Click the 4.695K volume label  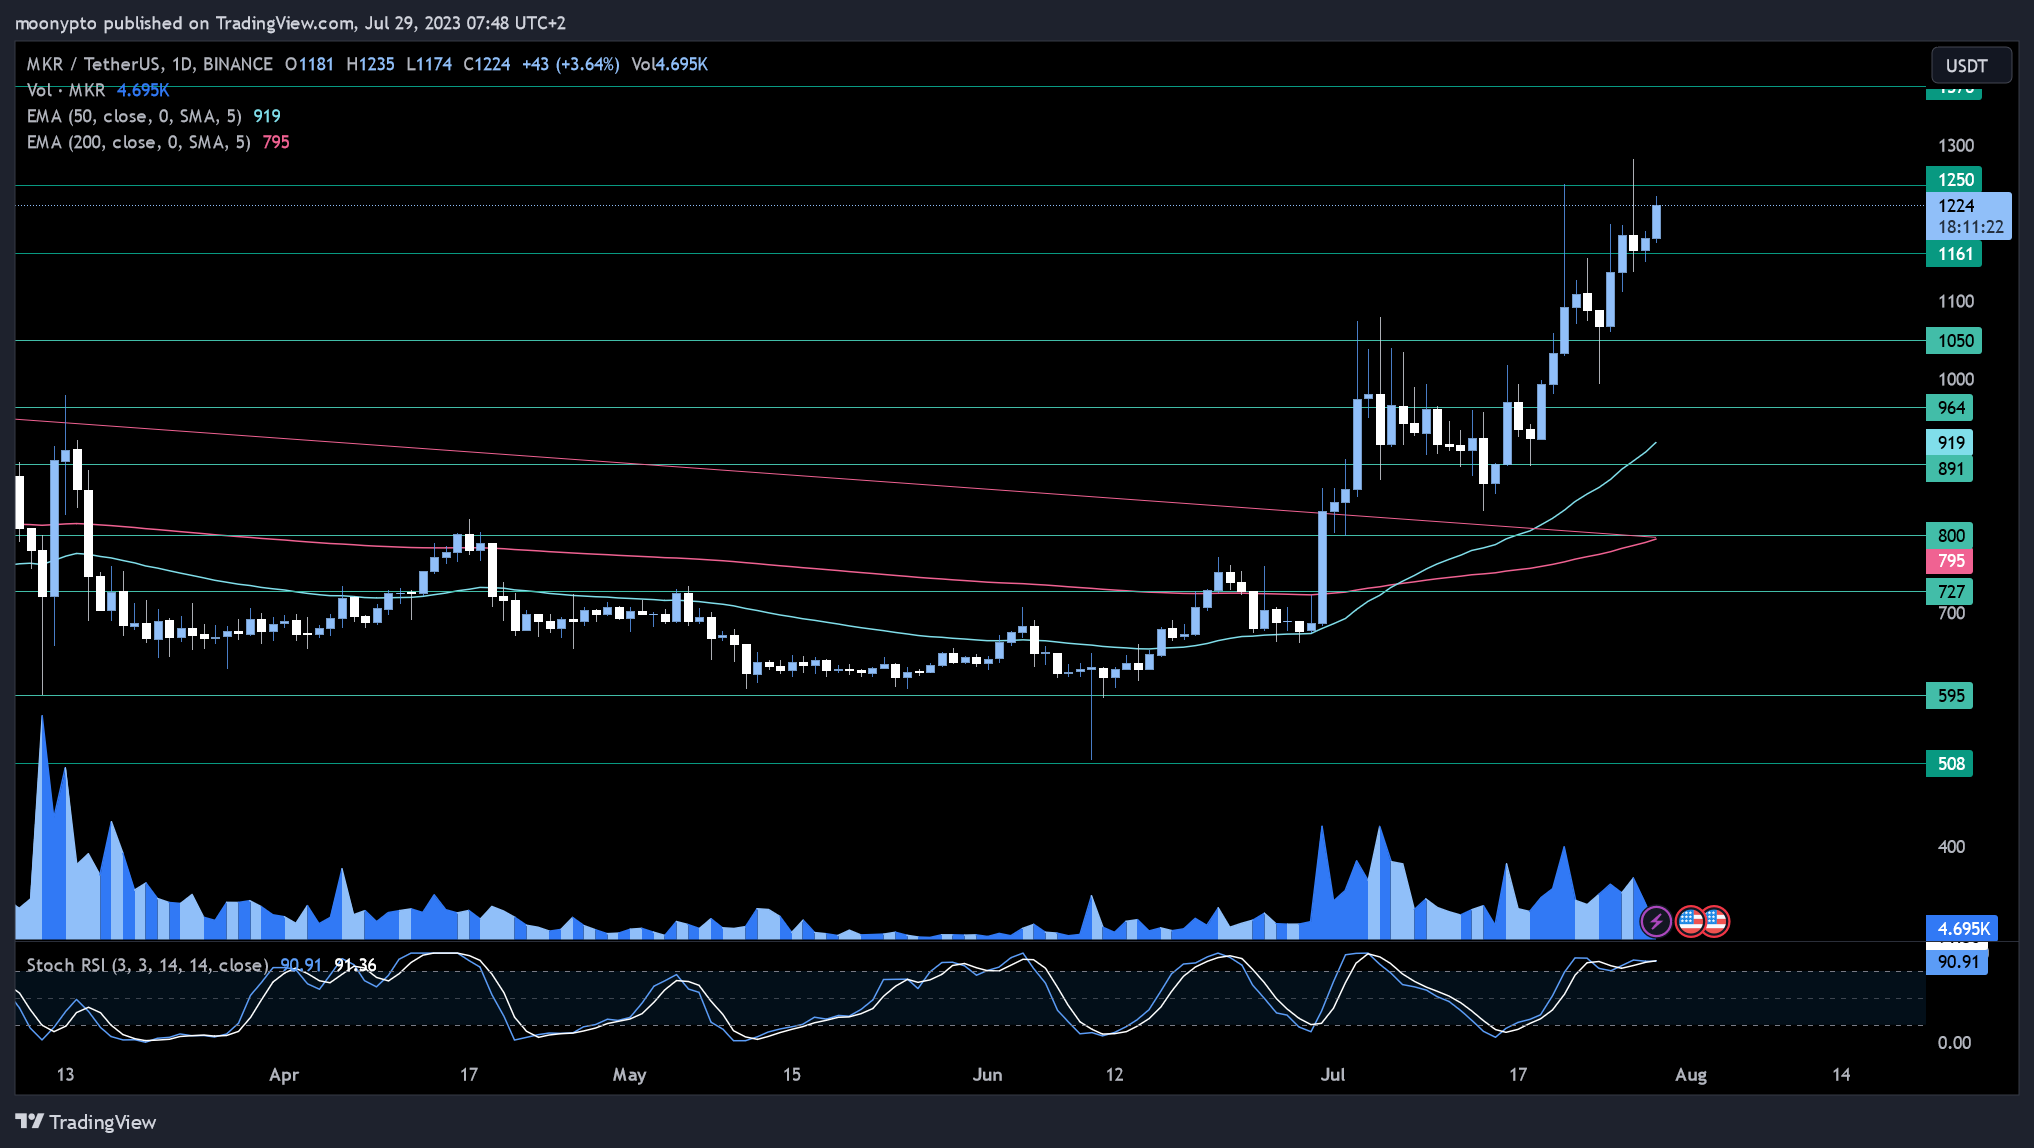pos(1962,929)
